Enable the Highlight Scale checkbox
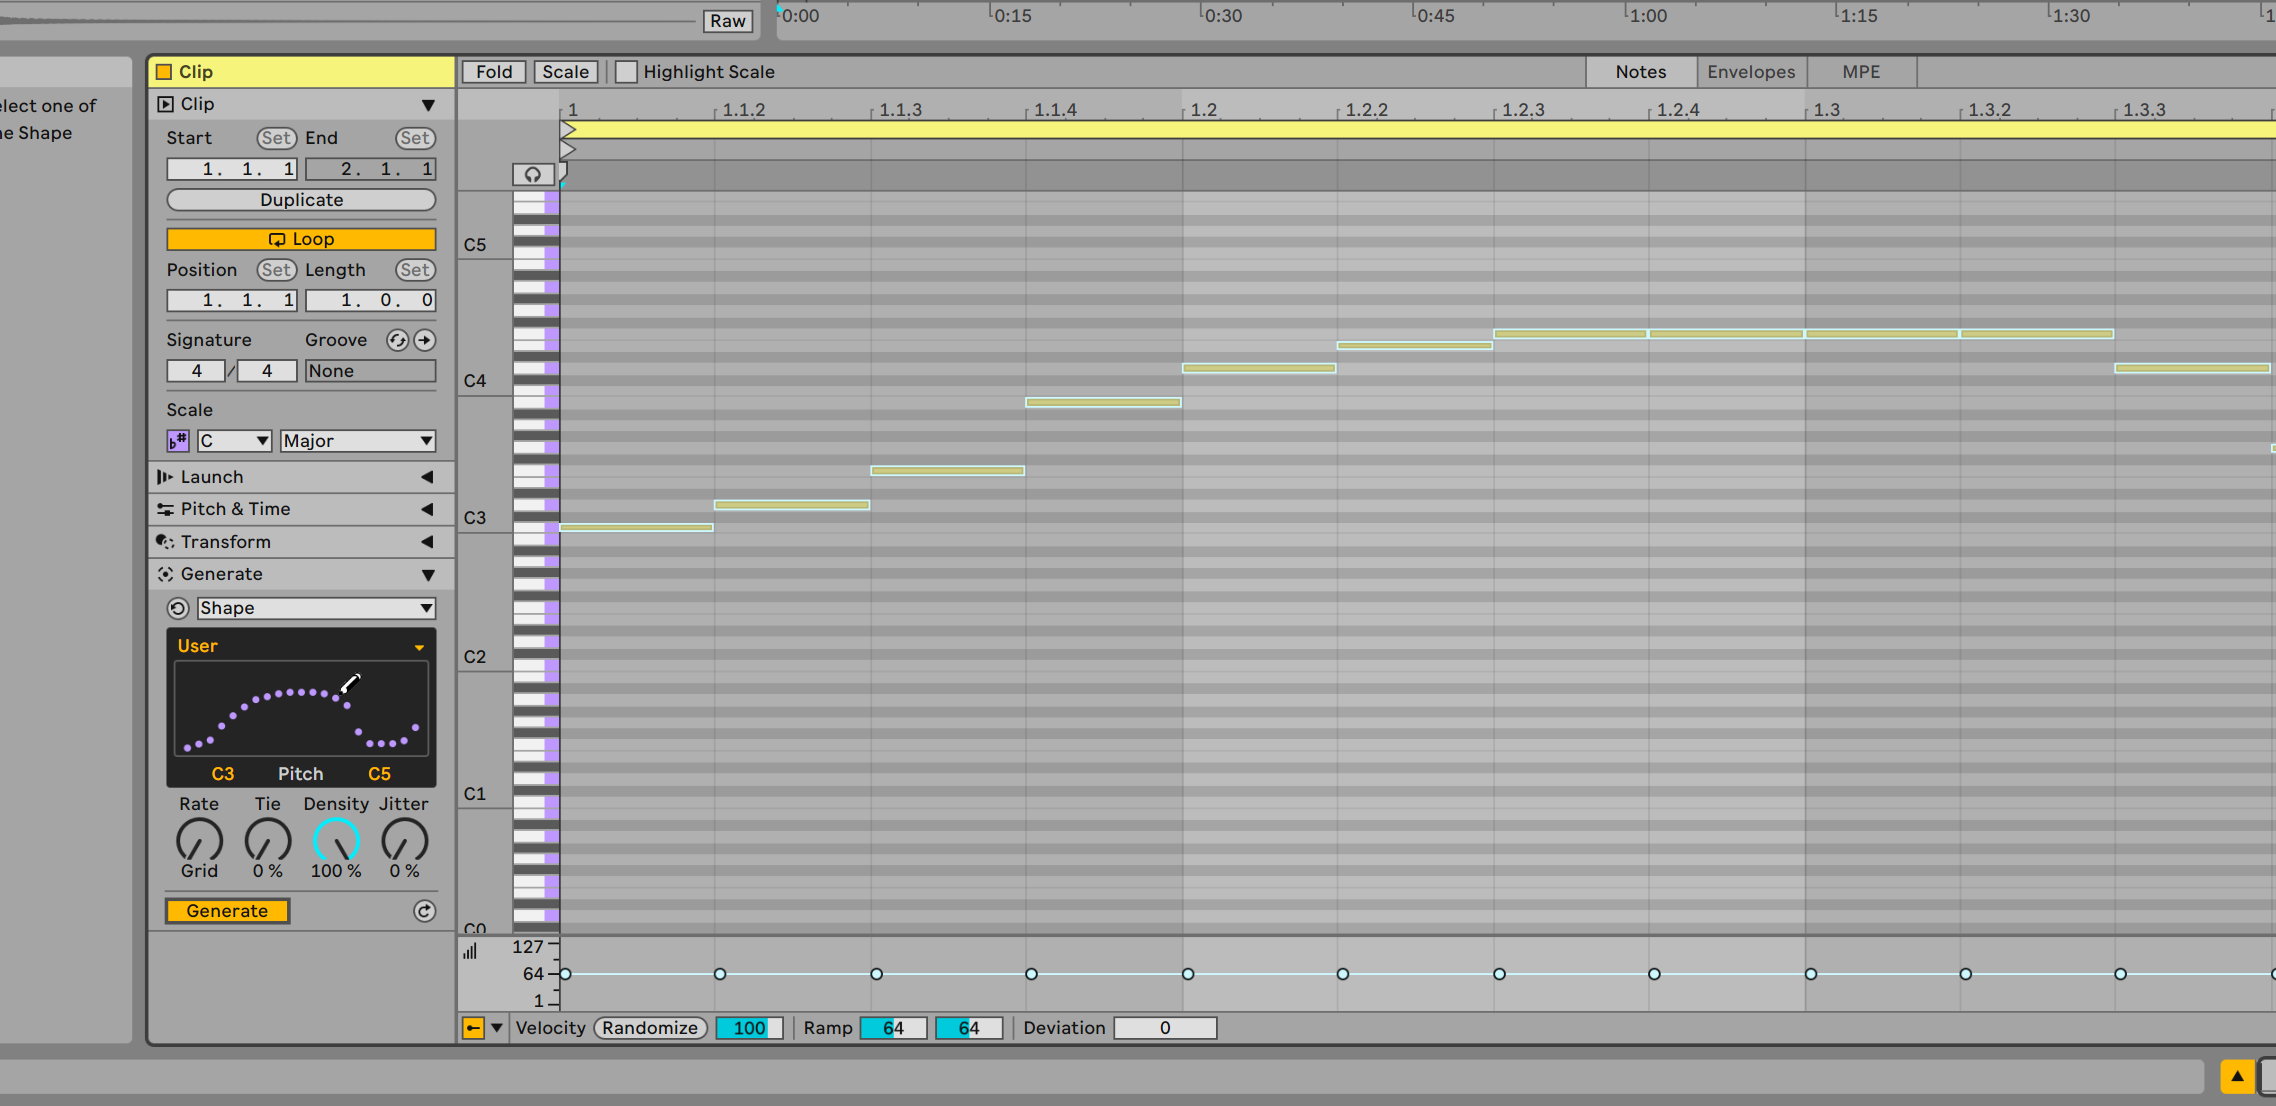Viewport: 2276px width, 1106px height. click(x=626, y=72)
